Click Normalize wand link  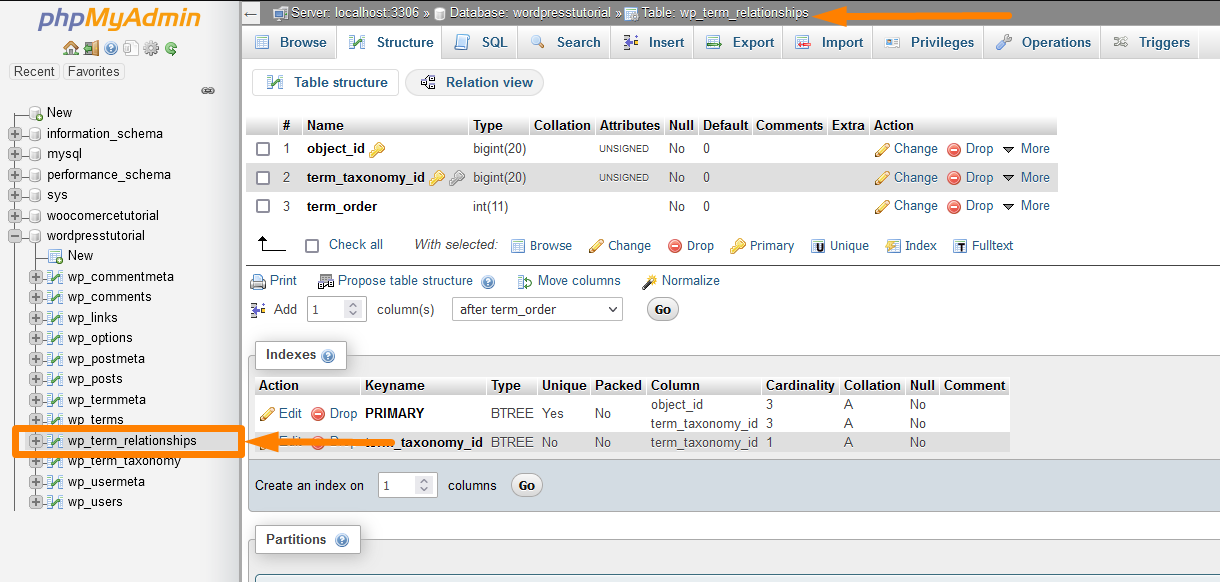pyautogui.click(x=681, y=281)
